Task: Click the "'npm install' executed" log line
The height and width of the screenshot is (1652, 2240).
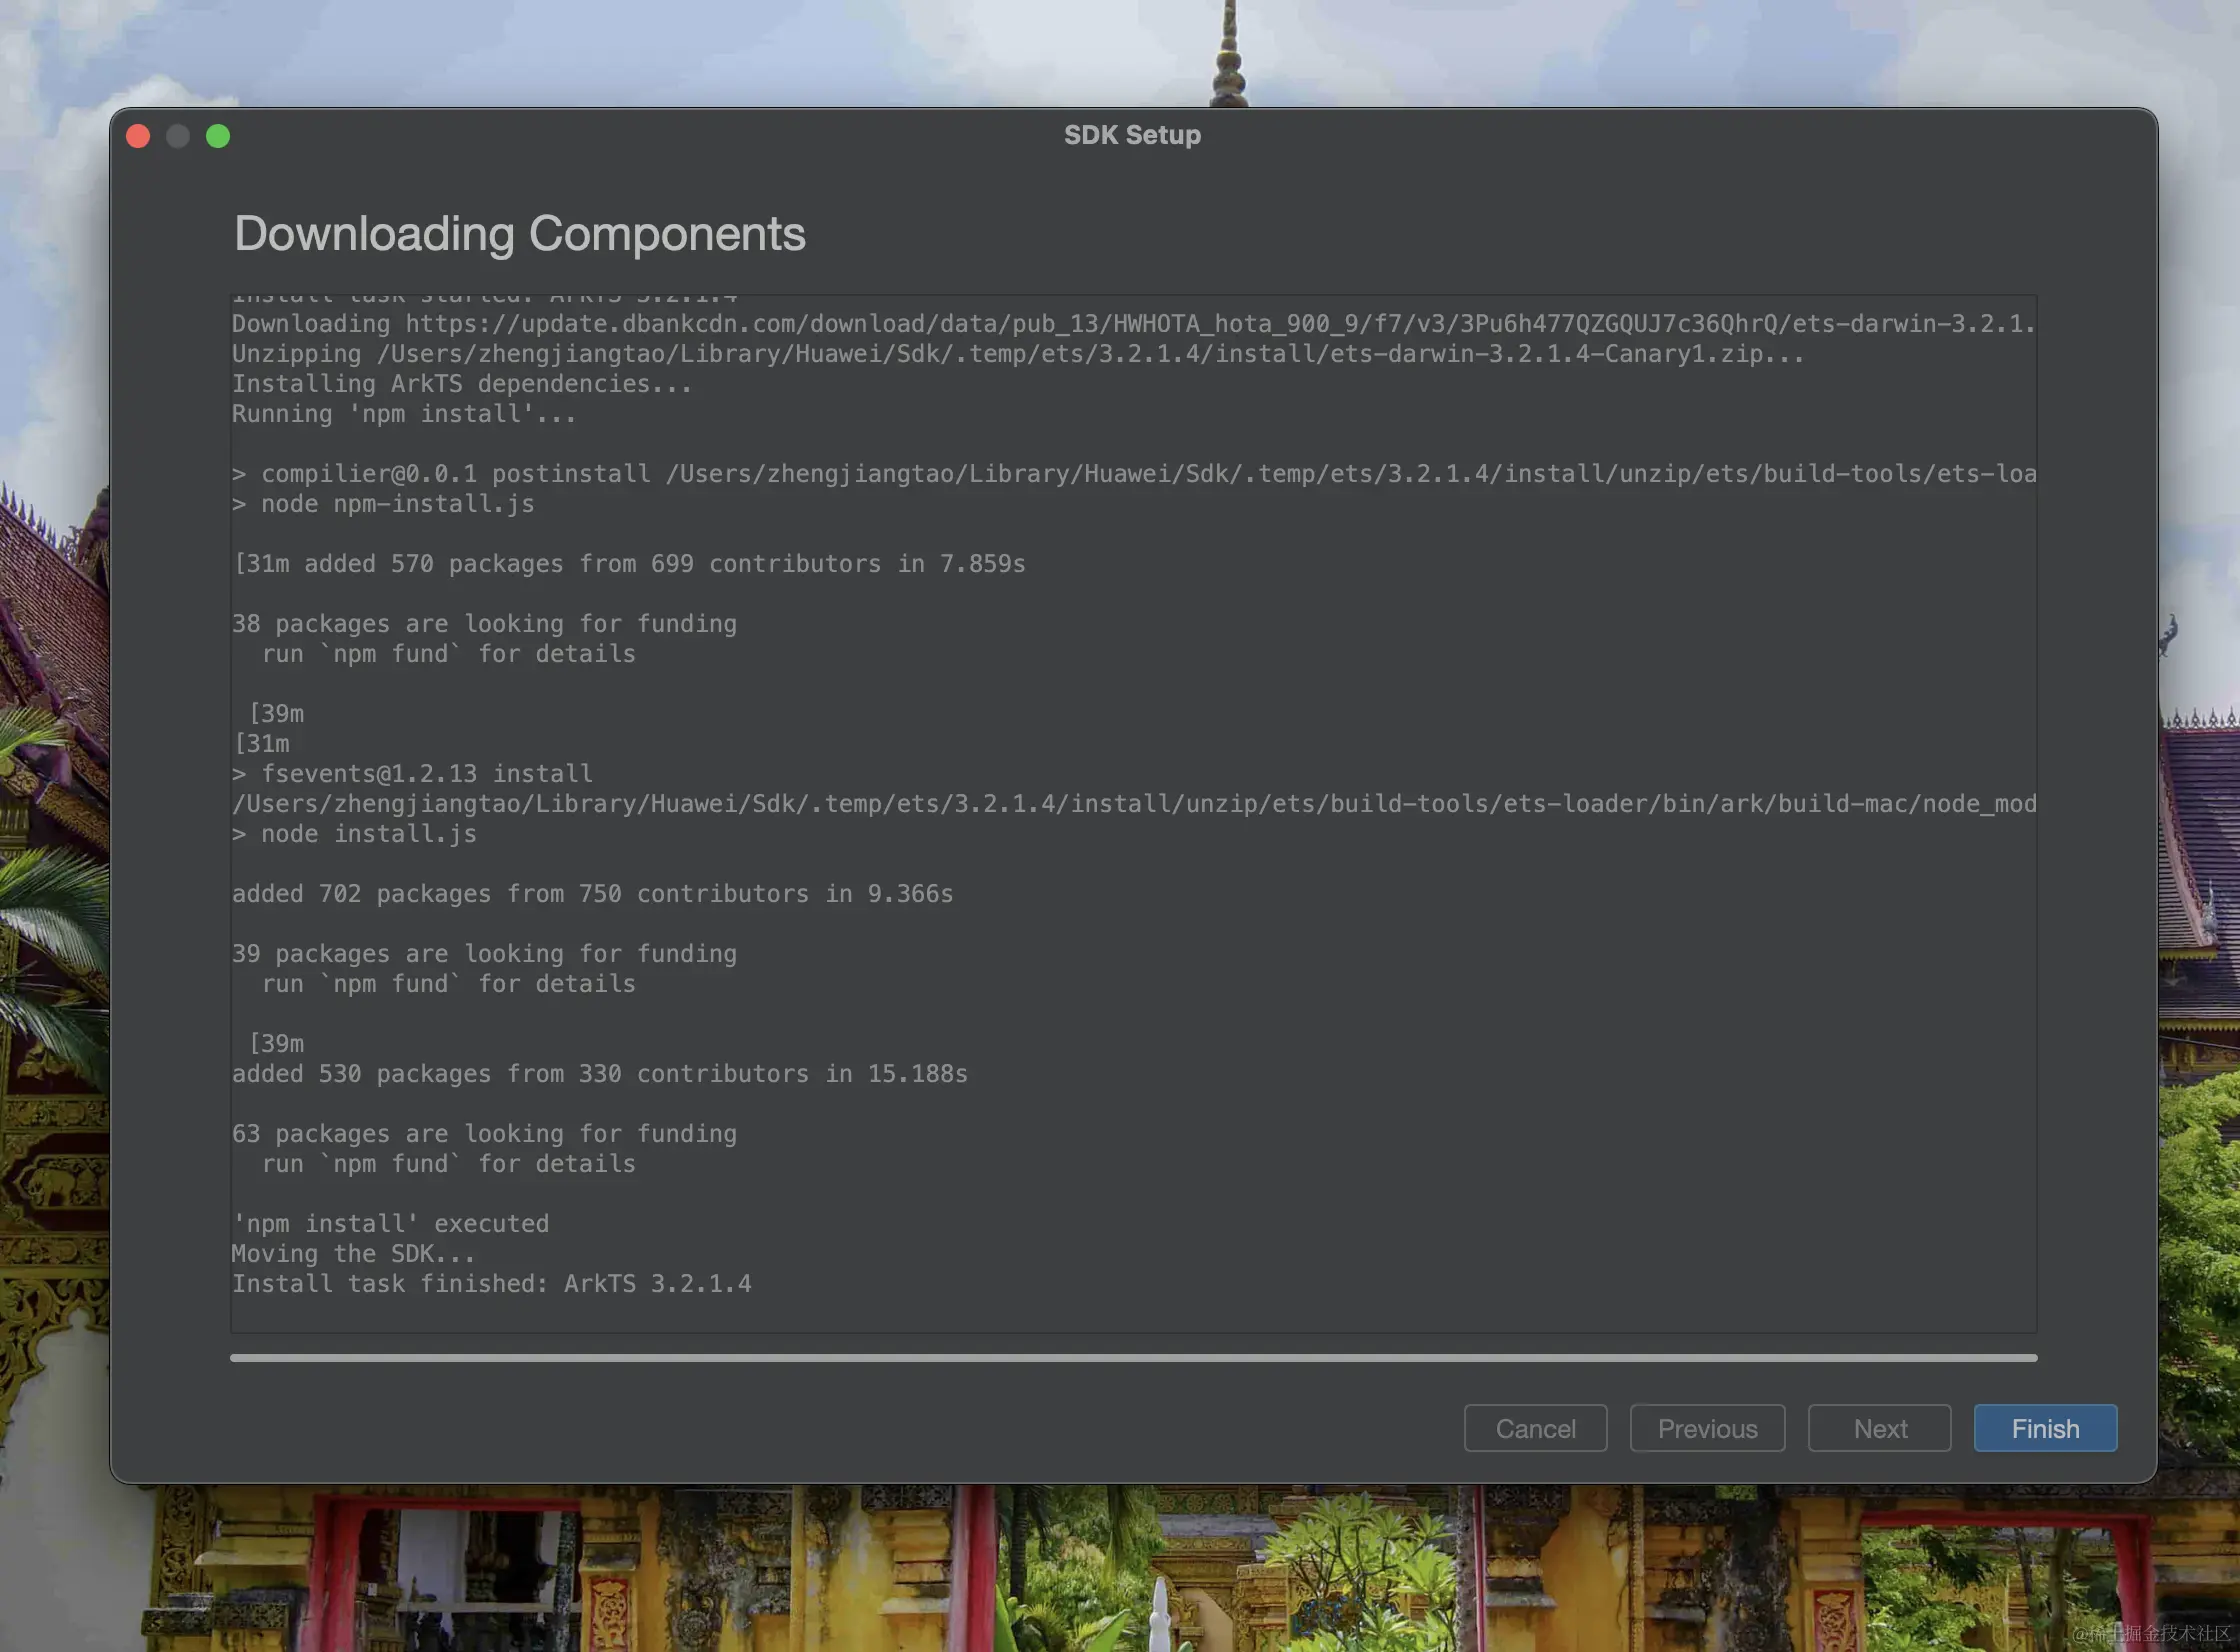Action: tap(390, 1224)
